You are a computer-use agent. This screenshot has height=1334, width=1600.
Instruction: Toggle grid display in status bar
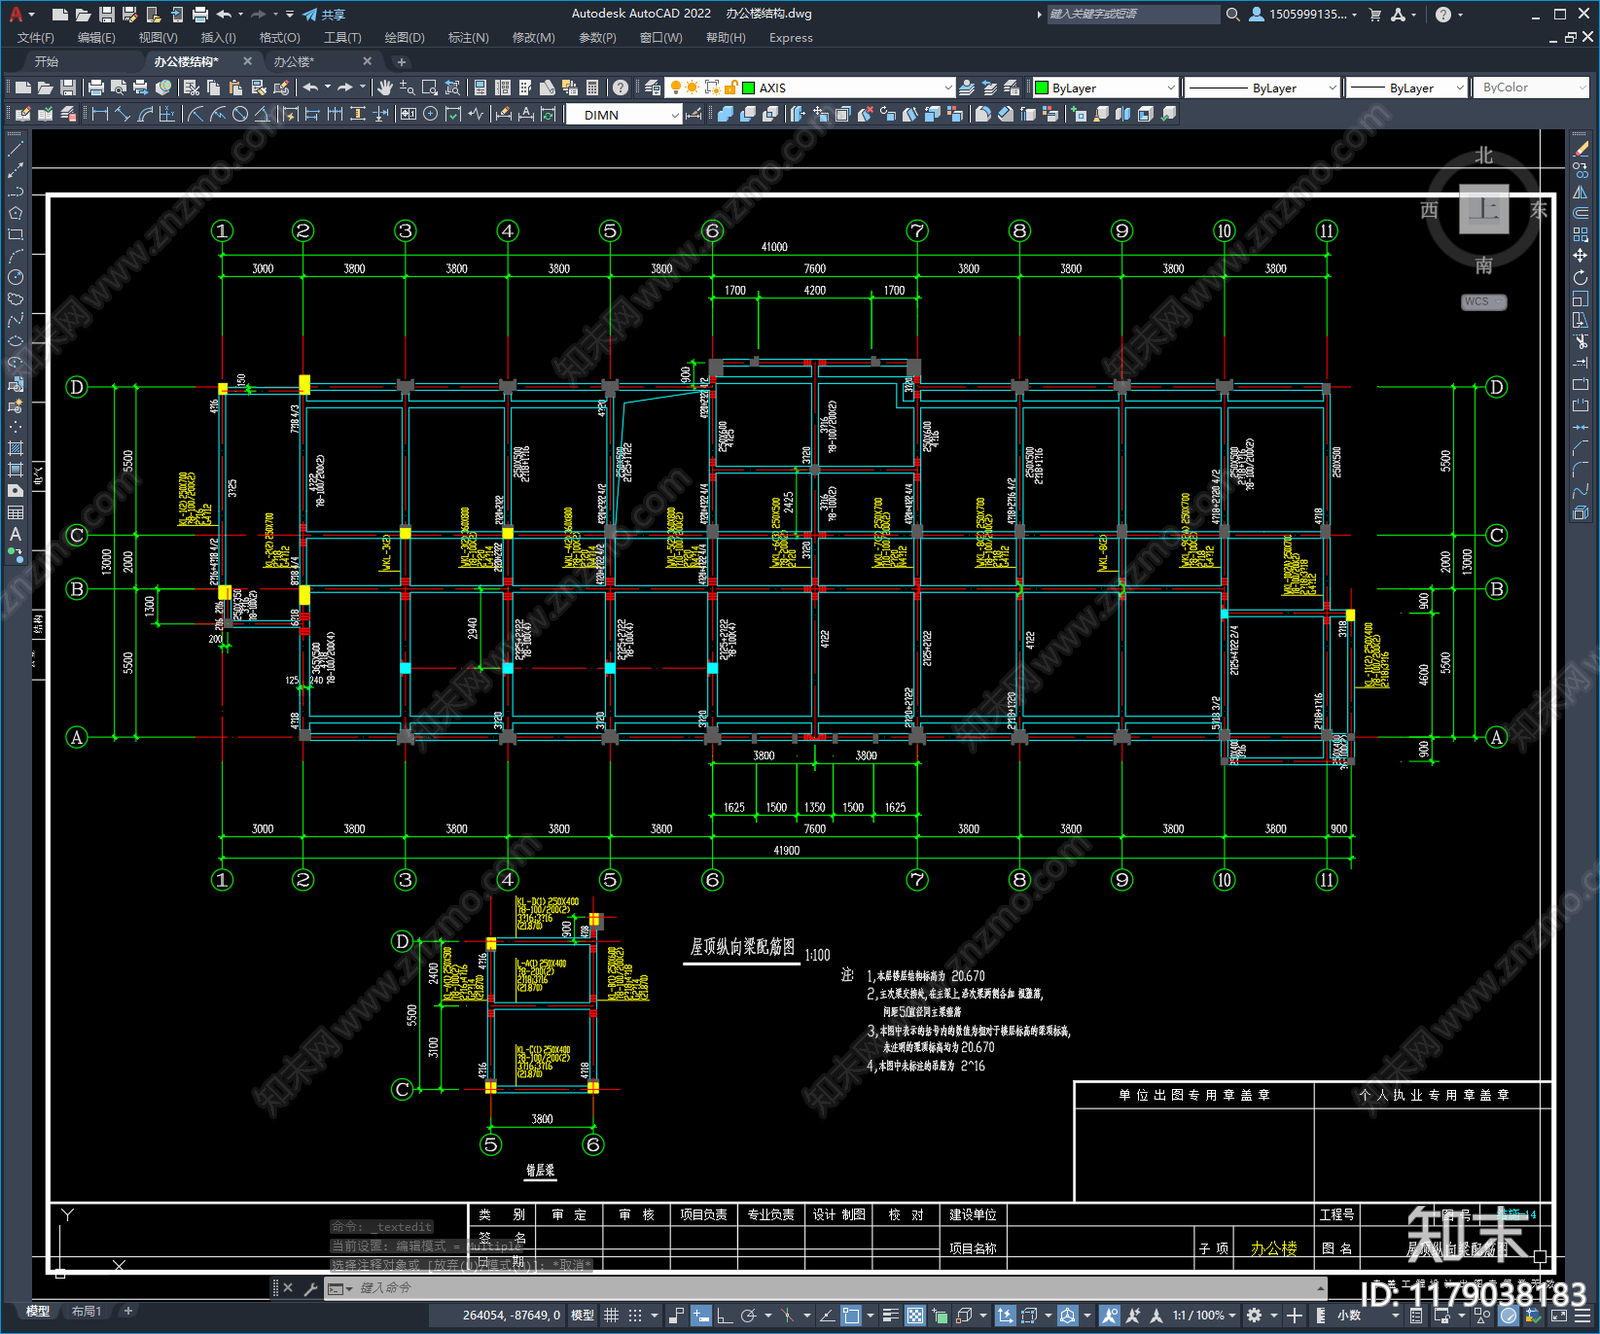611,1315
